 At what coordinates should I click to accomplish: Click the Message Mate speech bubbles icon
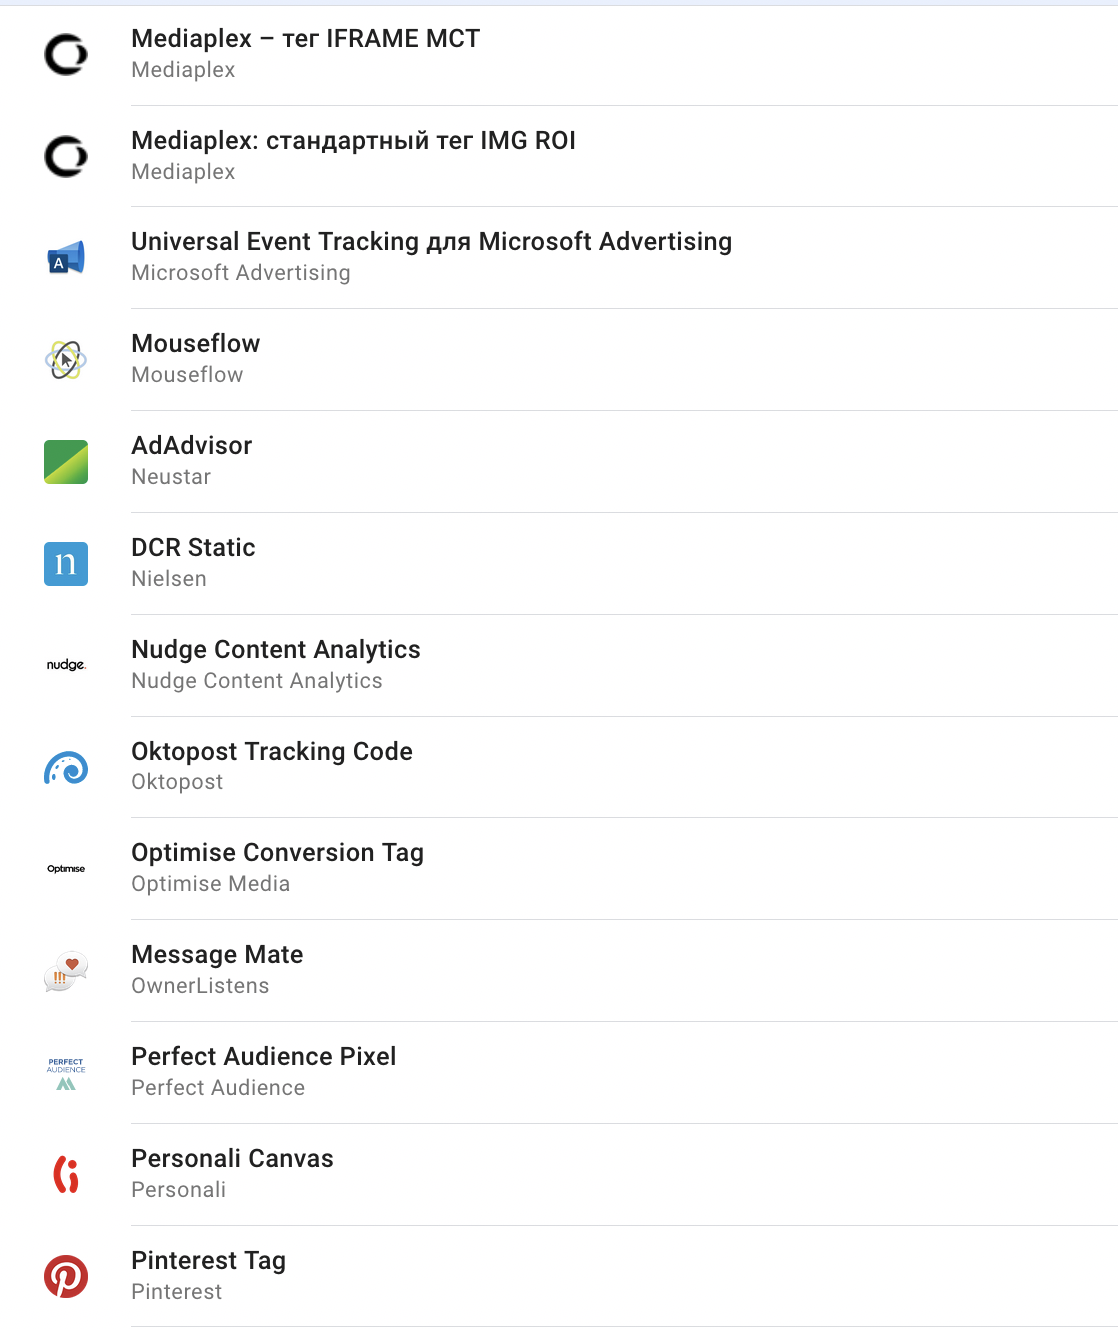point(66,971)
